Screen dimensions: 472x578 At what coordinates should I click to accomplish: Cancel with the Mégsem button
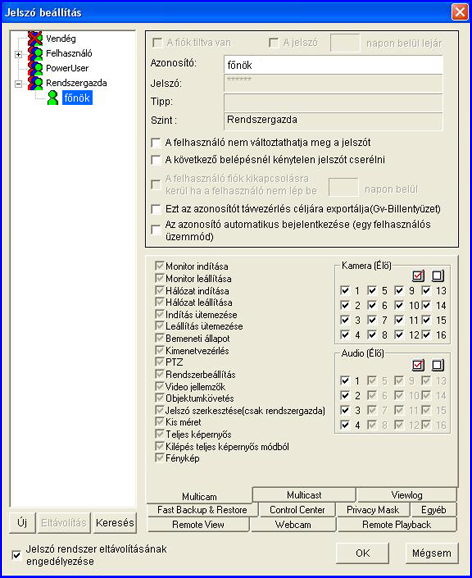tap(432, 553)
